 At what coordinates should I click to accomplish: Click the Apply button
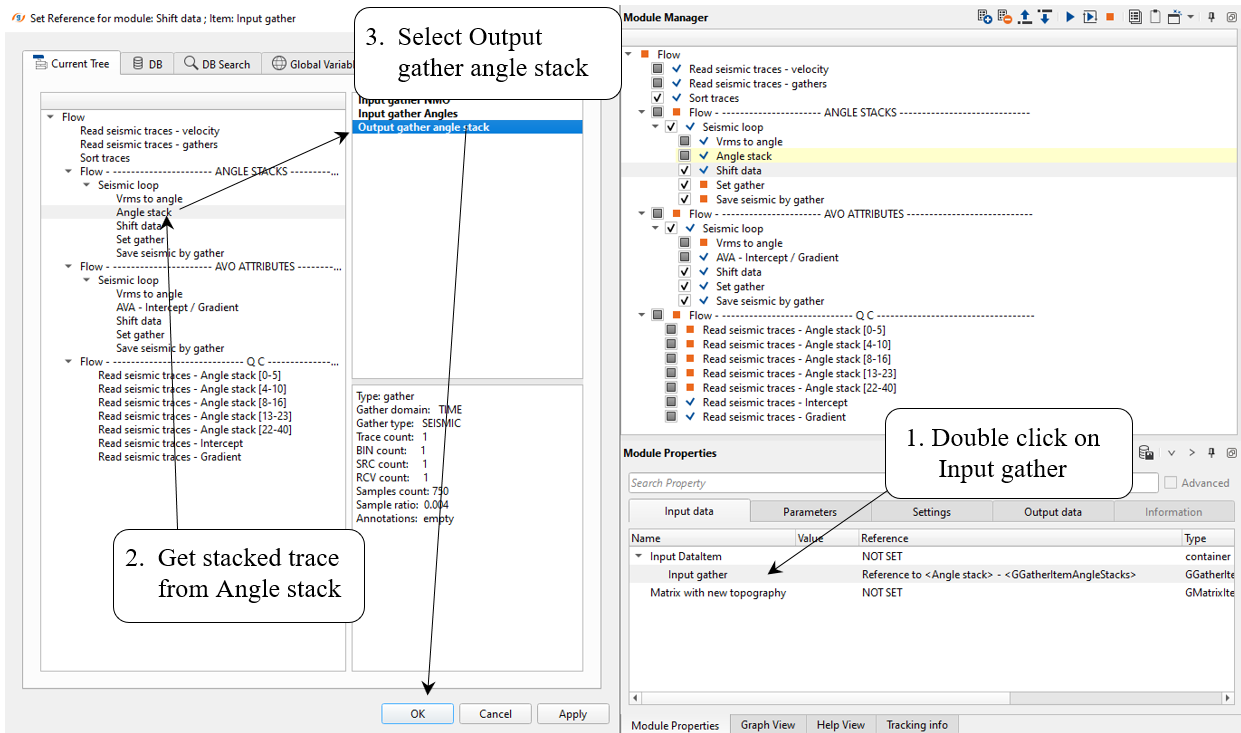point(572,714)
